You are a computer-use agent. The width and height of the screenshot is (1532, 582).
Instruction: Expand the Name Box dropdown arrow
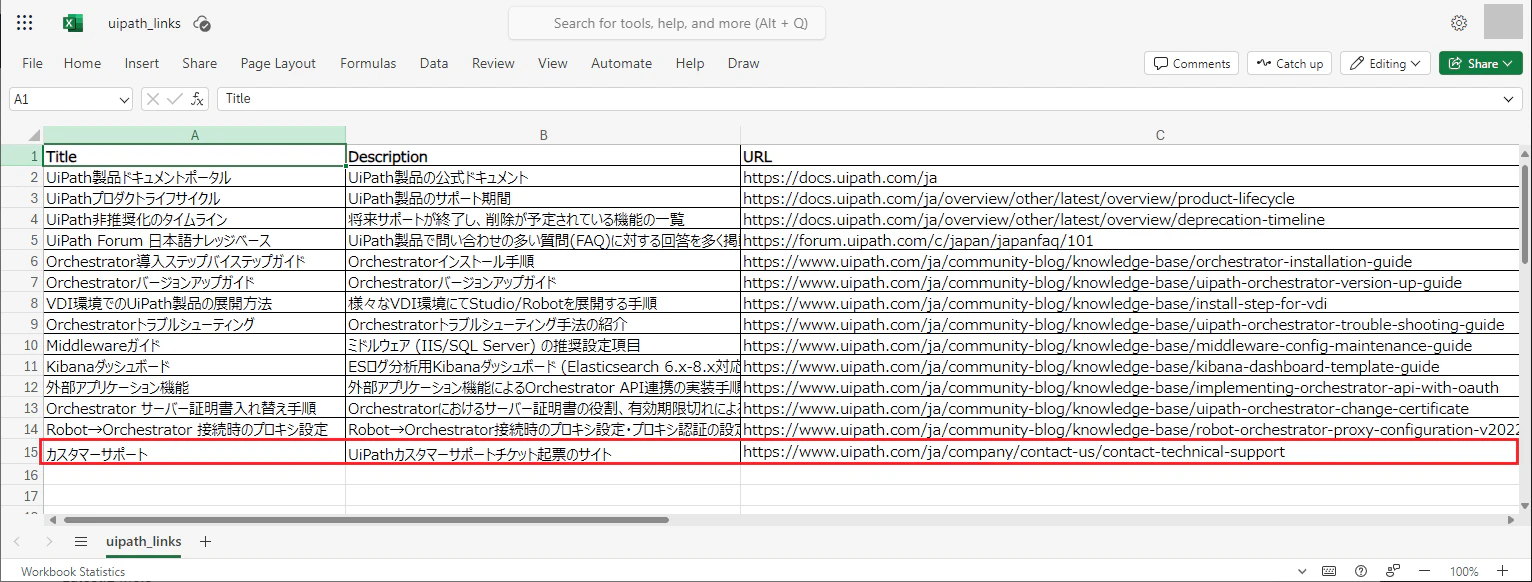click(x=124, y=99)
